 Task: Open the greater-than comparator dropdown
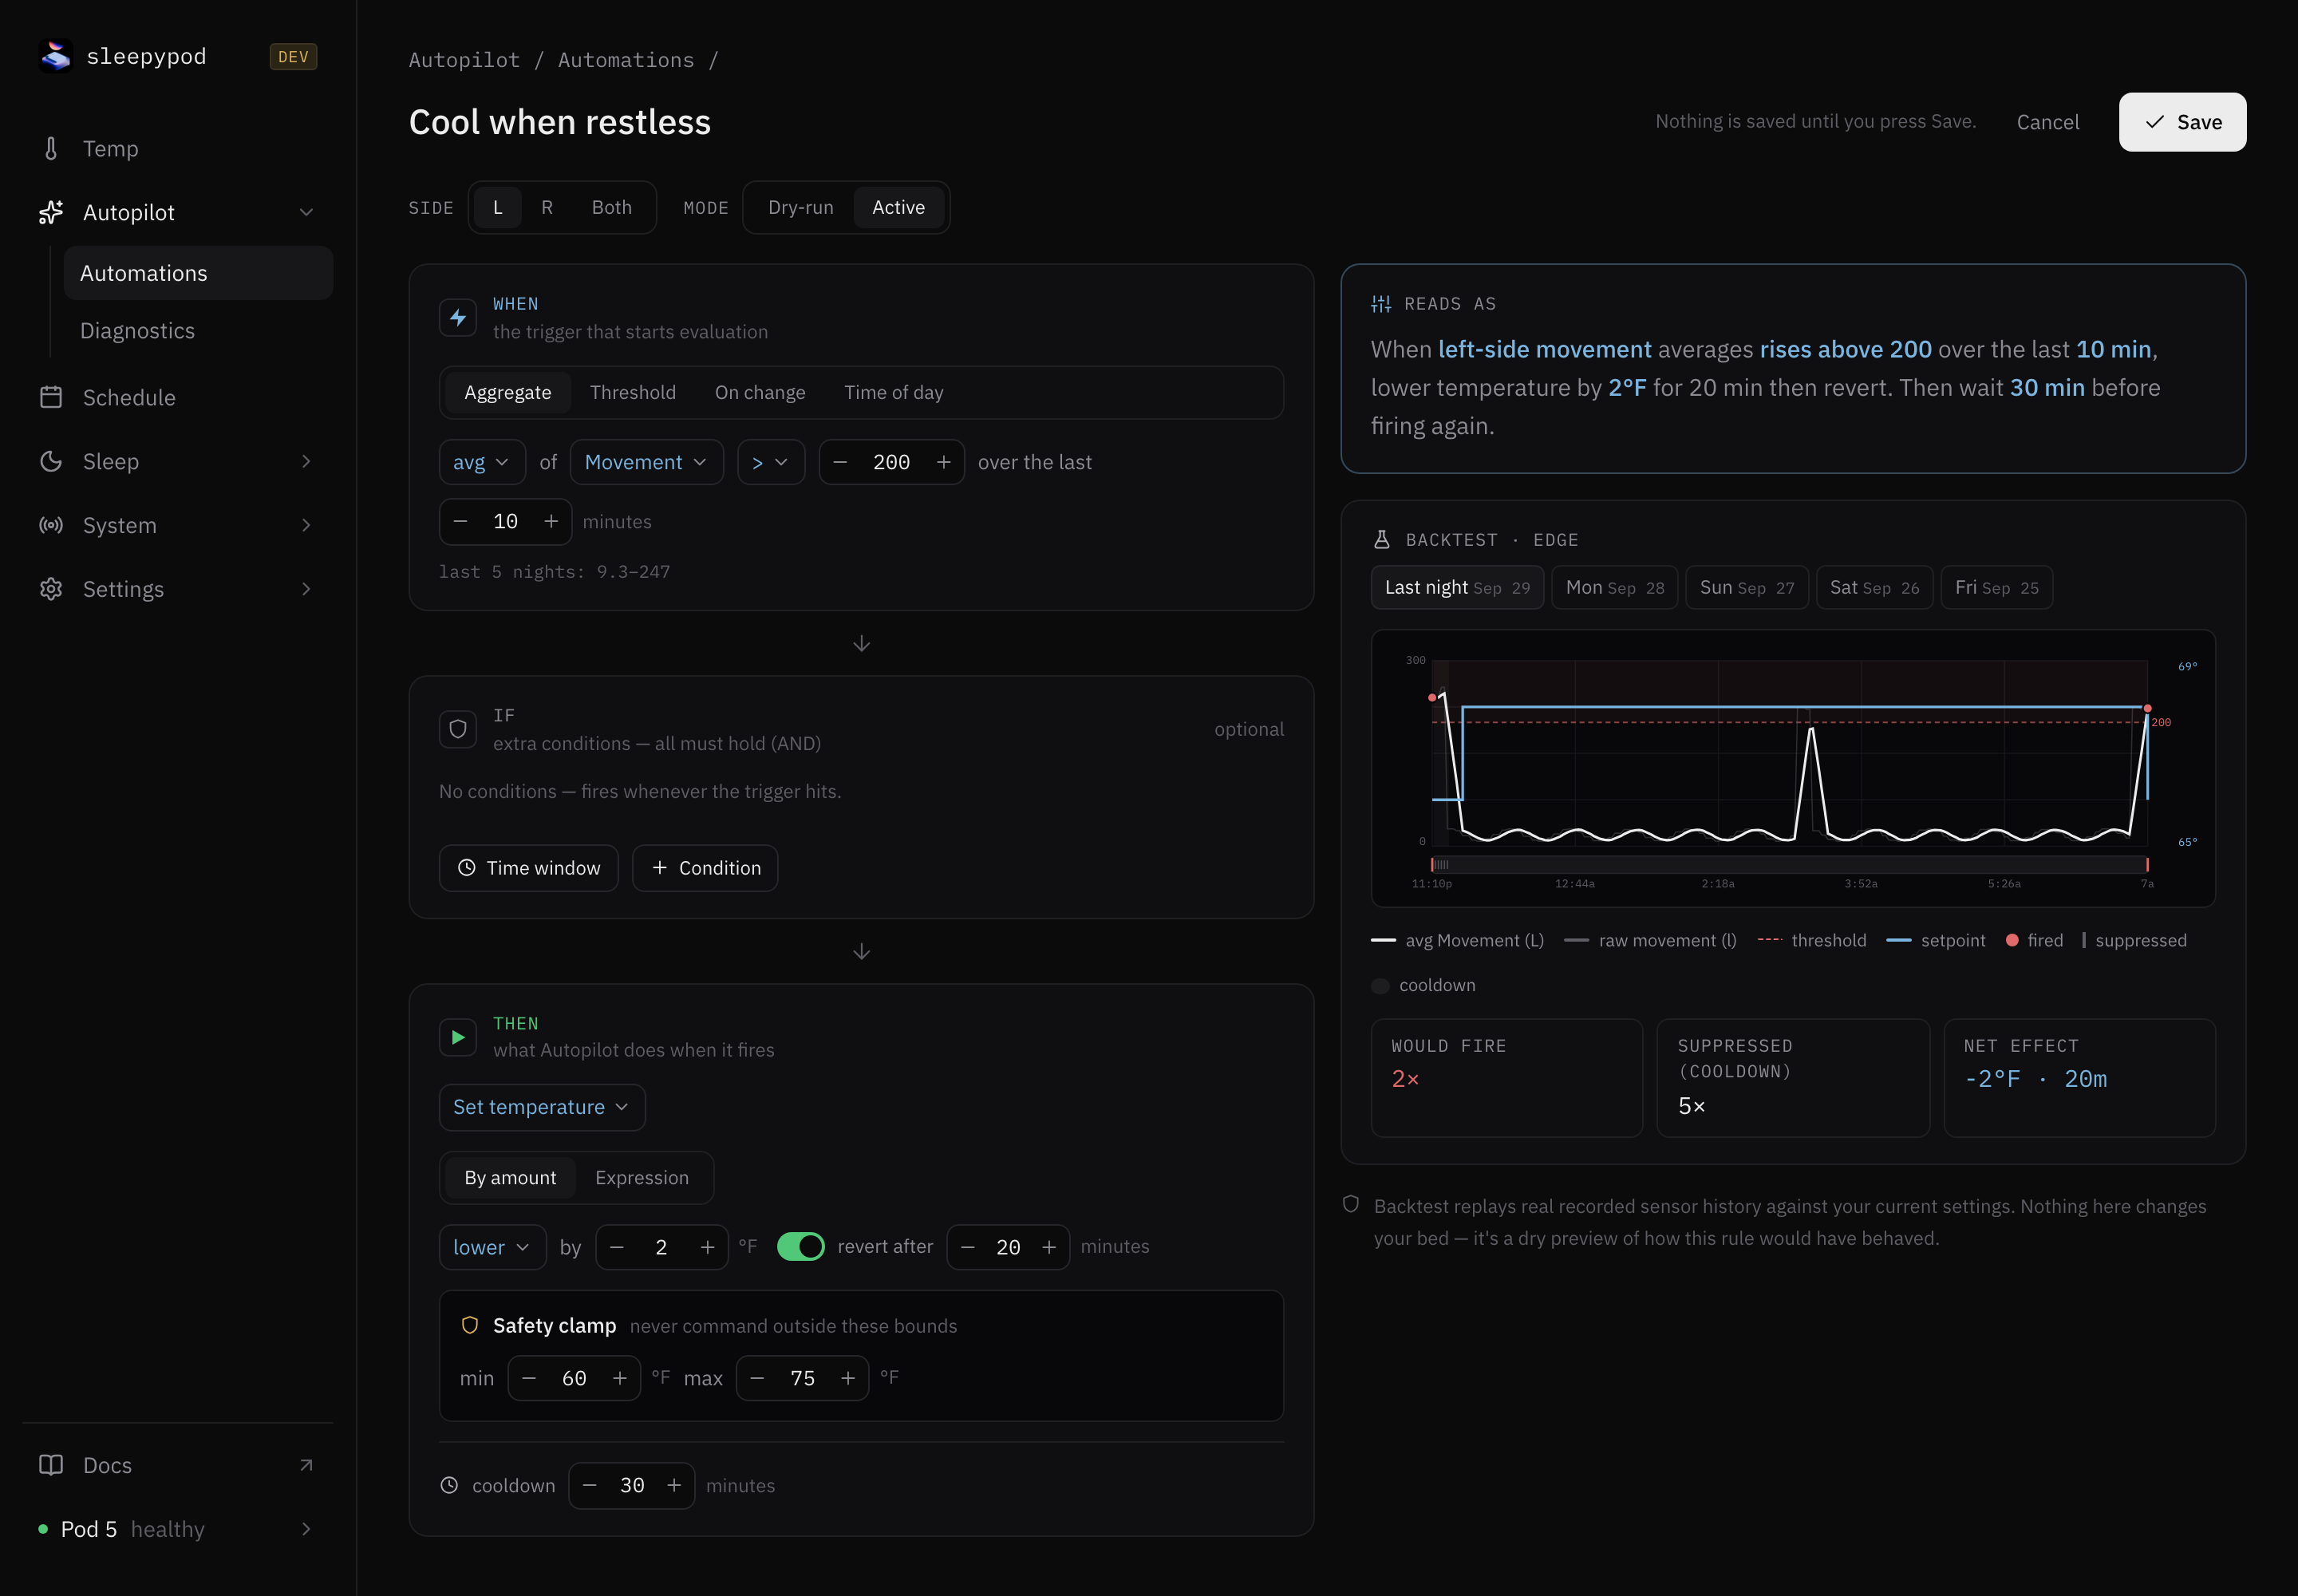tap(771, 462)
